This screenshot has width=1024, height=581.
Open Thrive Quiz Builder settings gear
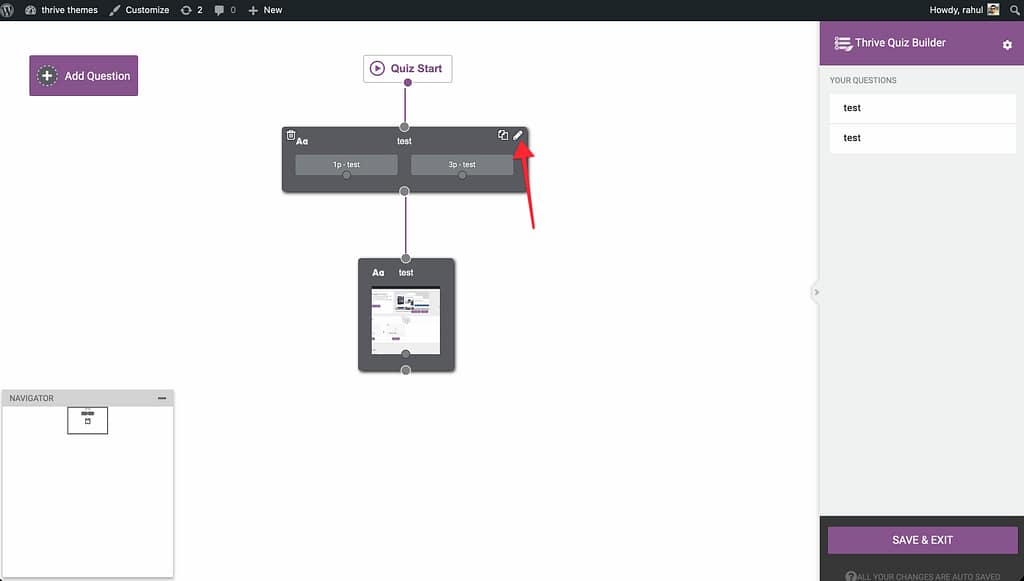(1007, 45)
